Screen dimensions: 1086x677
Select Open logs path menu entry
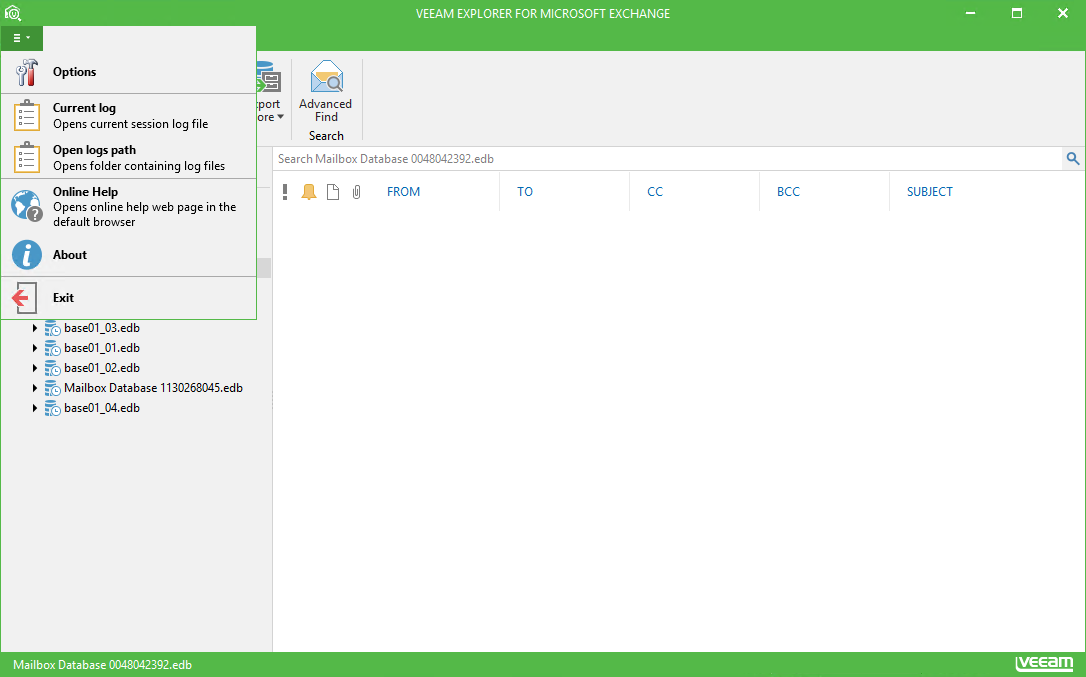click(129, 157)
